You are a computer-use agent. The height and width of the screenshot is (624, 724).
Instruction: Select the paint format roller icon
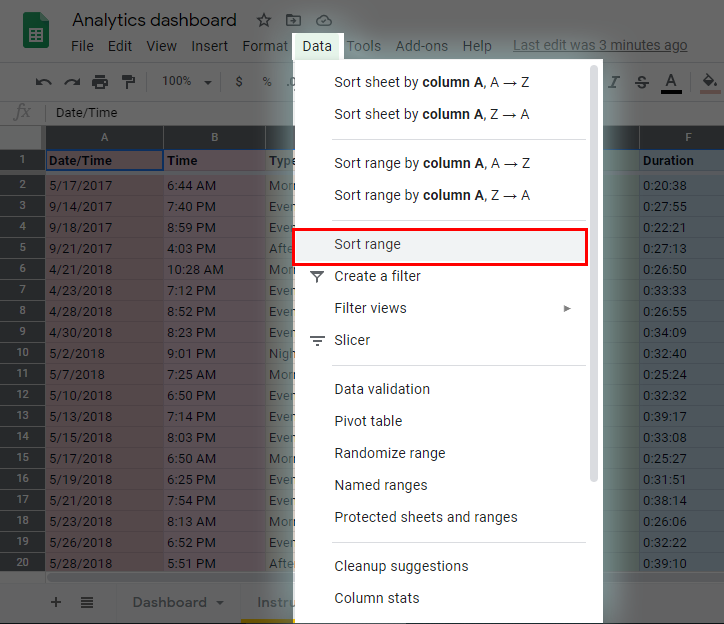[128, 82]
